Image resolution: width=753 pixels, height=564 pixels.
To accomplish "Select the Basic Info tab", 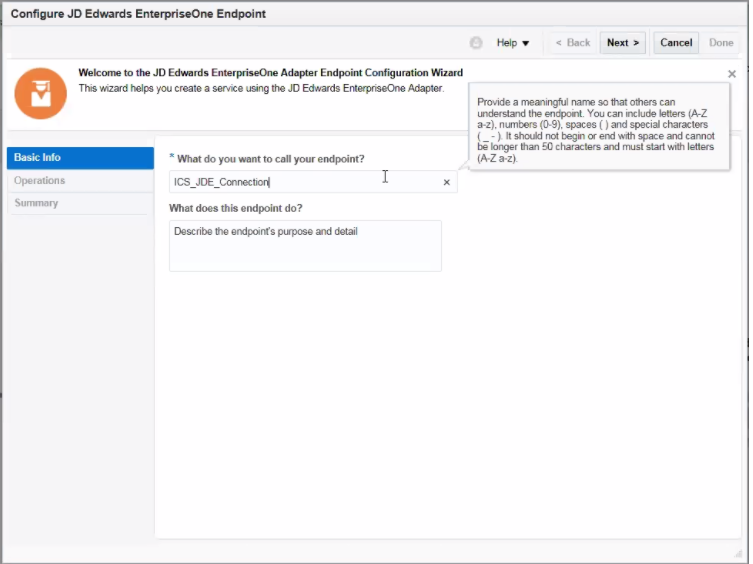I will pyautogui.click(x=80, y=158).
